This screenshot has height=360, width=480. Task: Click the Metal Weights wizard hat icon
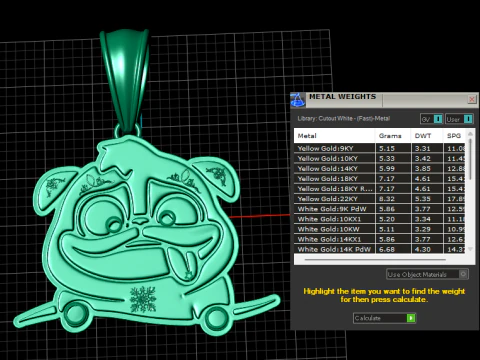click(x=298, y=100)
